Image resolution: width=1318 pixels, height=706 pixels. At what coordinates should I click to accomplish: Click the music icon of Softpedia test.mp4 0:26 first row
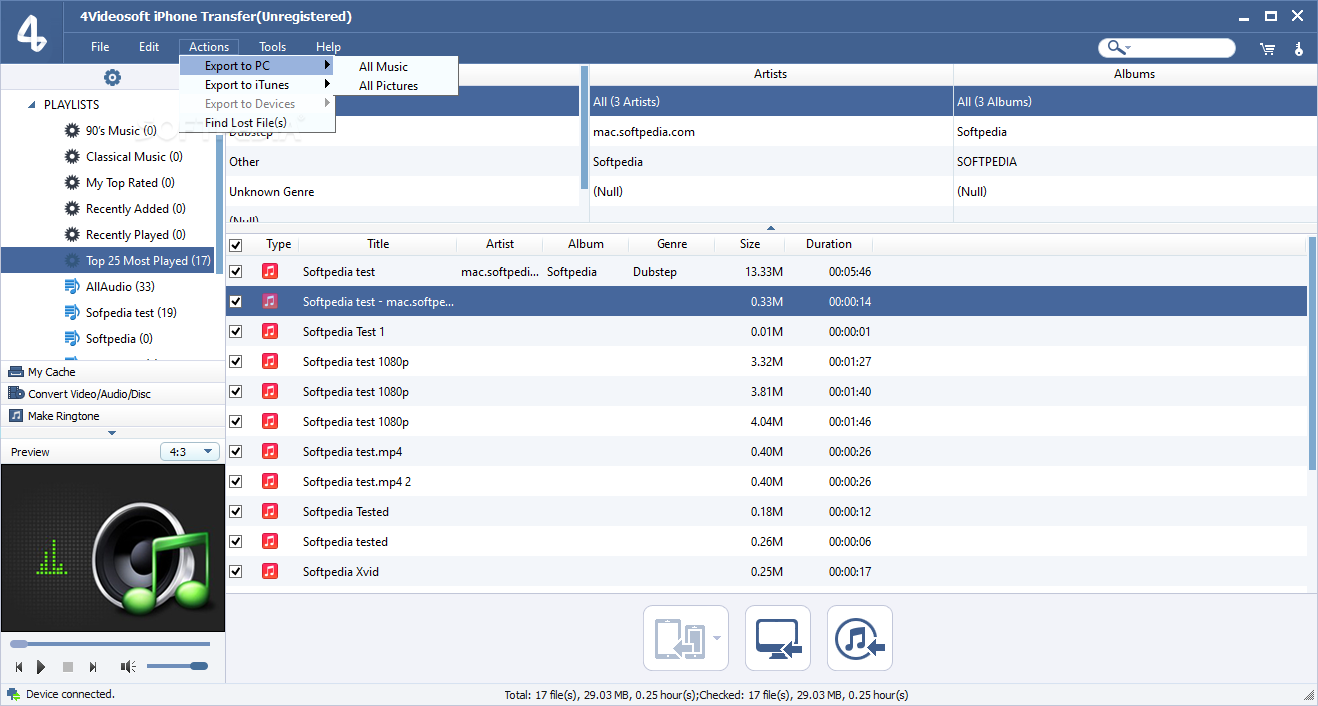pyautogui.click(x=270, y=451)
